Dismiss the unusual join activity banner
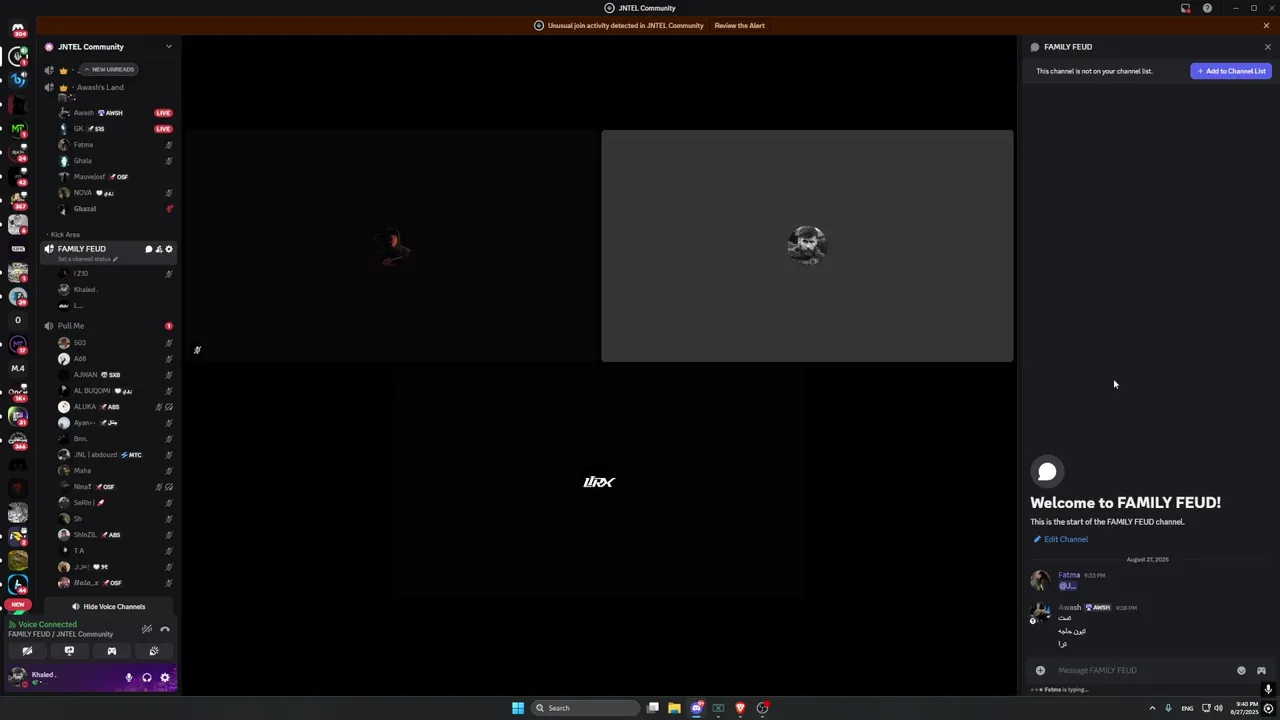 (1266, 26)
